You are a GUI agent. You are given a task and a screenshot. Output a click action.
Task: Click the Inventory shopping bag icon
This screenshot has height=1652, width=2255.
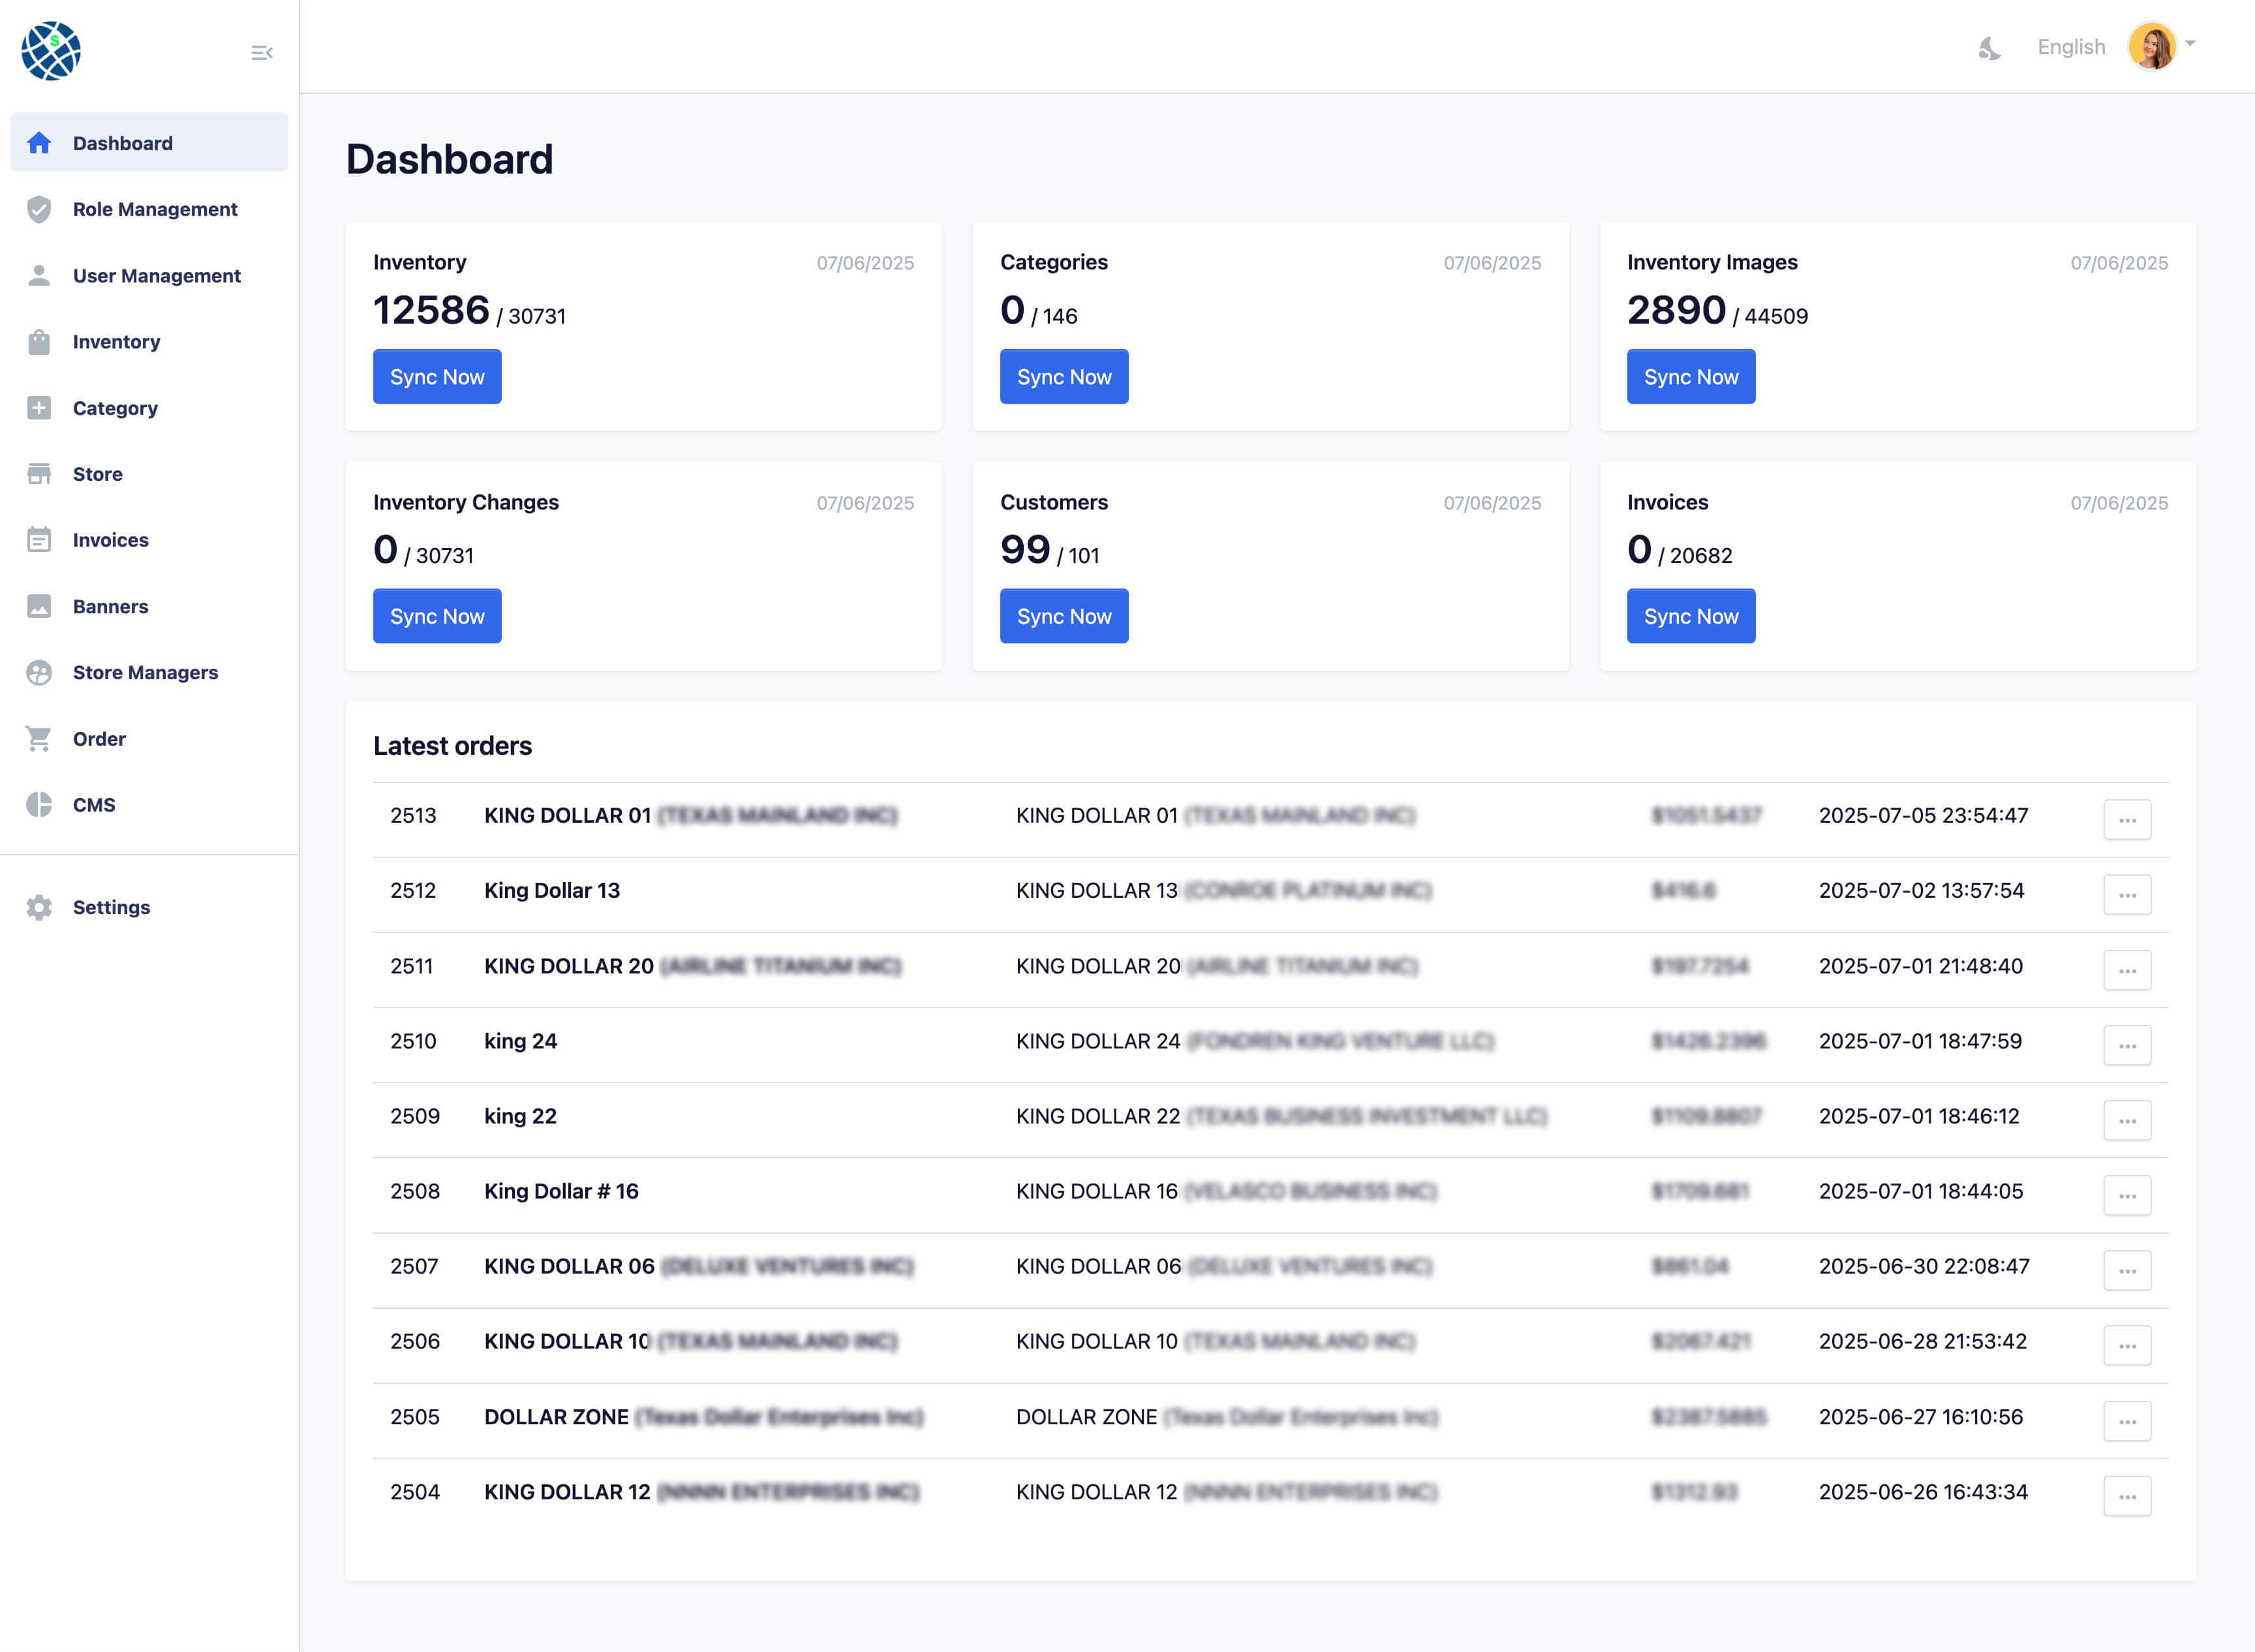pyautogui.click(x=39, y=342)
